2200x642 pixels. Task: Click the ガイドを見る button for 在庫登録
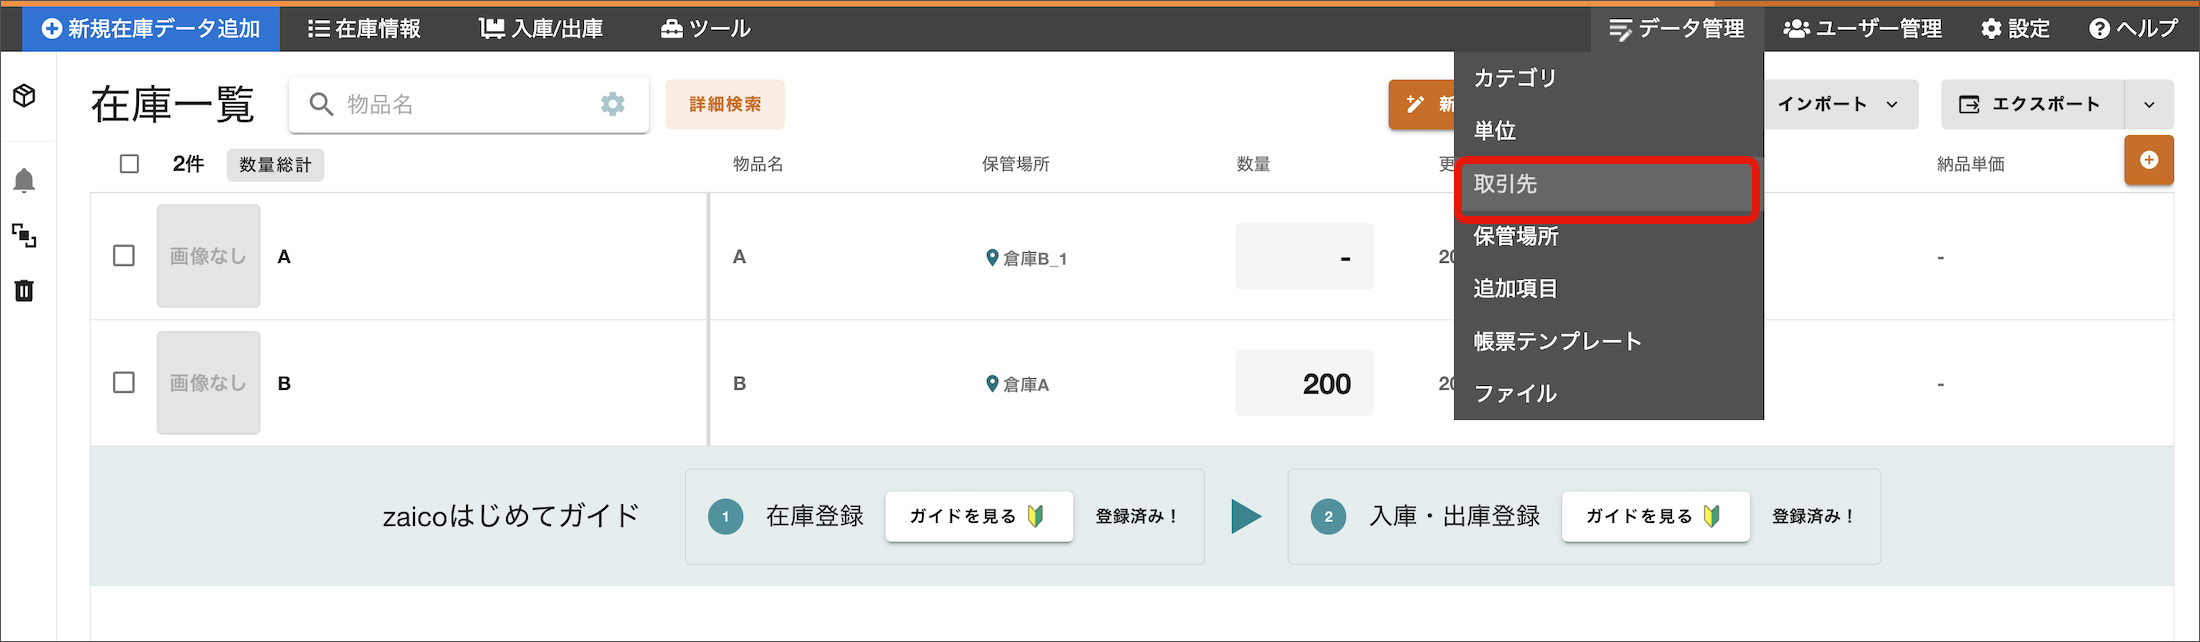pos(977,516)
